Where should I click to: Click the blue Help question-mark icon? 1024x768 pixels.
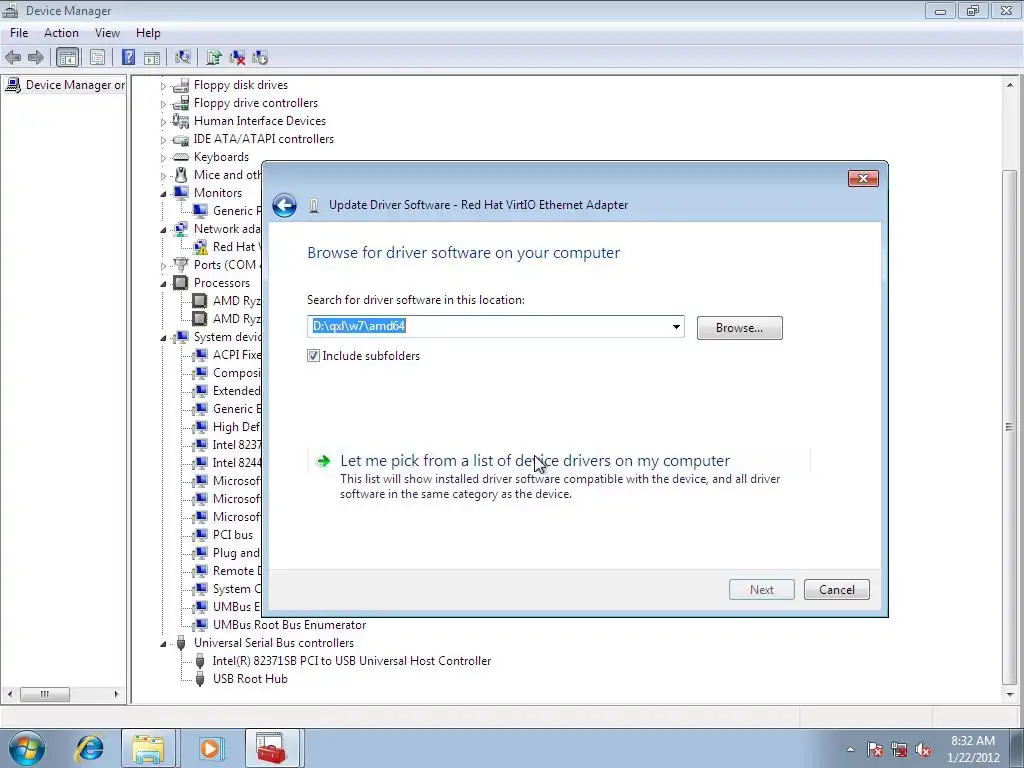coord(129,57)
